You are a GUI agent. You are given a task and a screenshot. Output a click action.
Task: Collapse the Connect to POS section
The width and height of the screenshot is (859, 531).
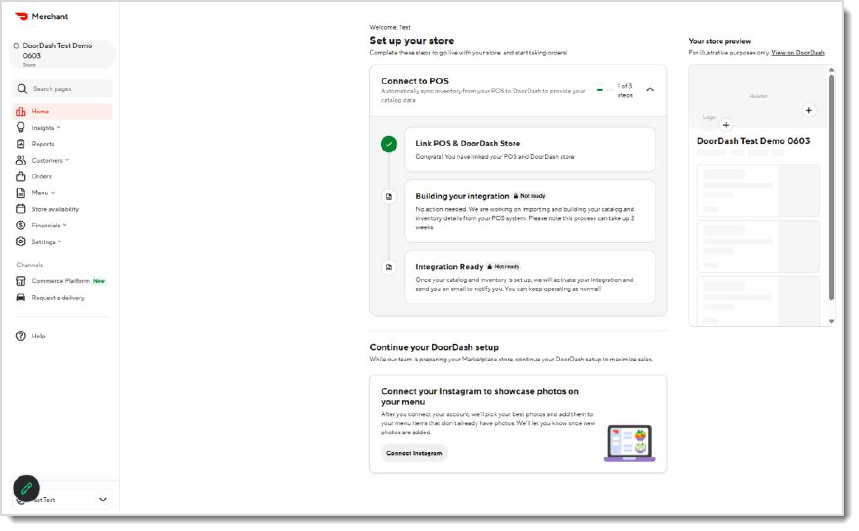point(650,90)
